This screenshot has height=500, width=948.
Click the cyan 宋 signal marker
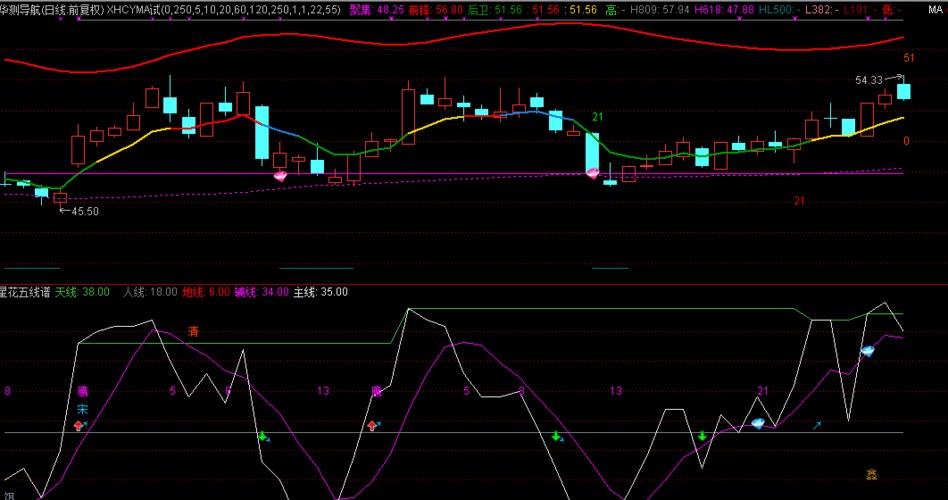tap(82, 411)
